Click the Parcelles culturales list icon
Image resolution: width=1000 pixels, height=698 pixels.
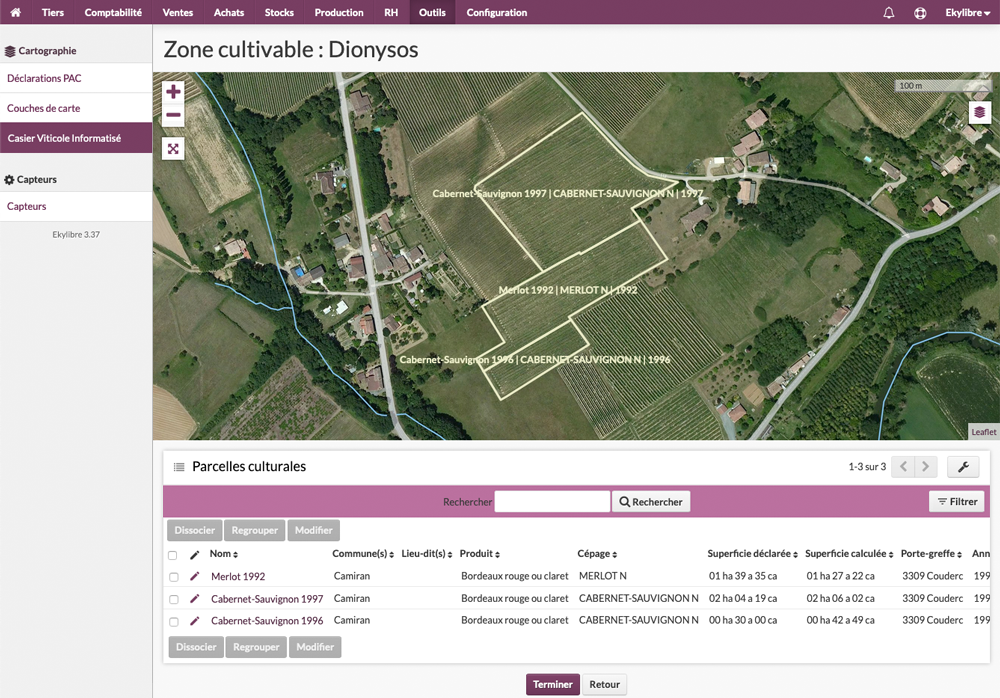point(179,467)
